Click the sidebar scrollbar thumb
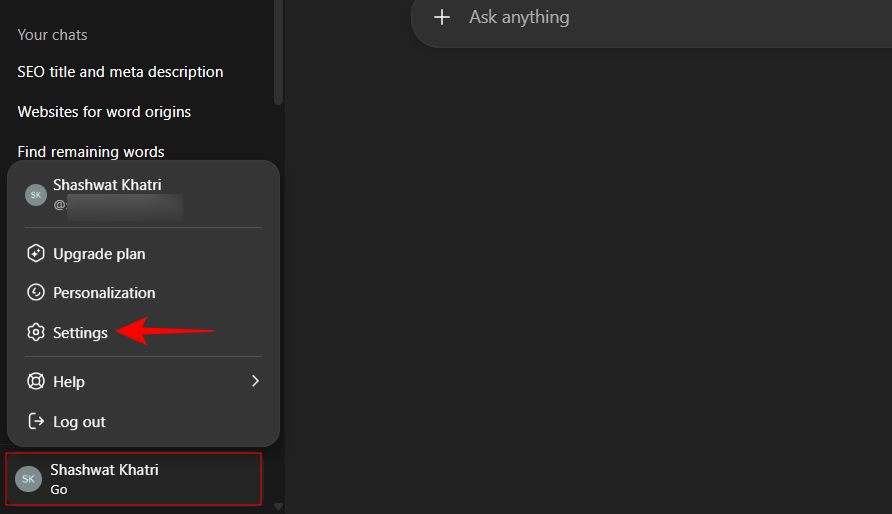This screenshot has height=514, width=892. coord(279,50)
